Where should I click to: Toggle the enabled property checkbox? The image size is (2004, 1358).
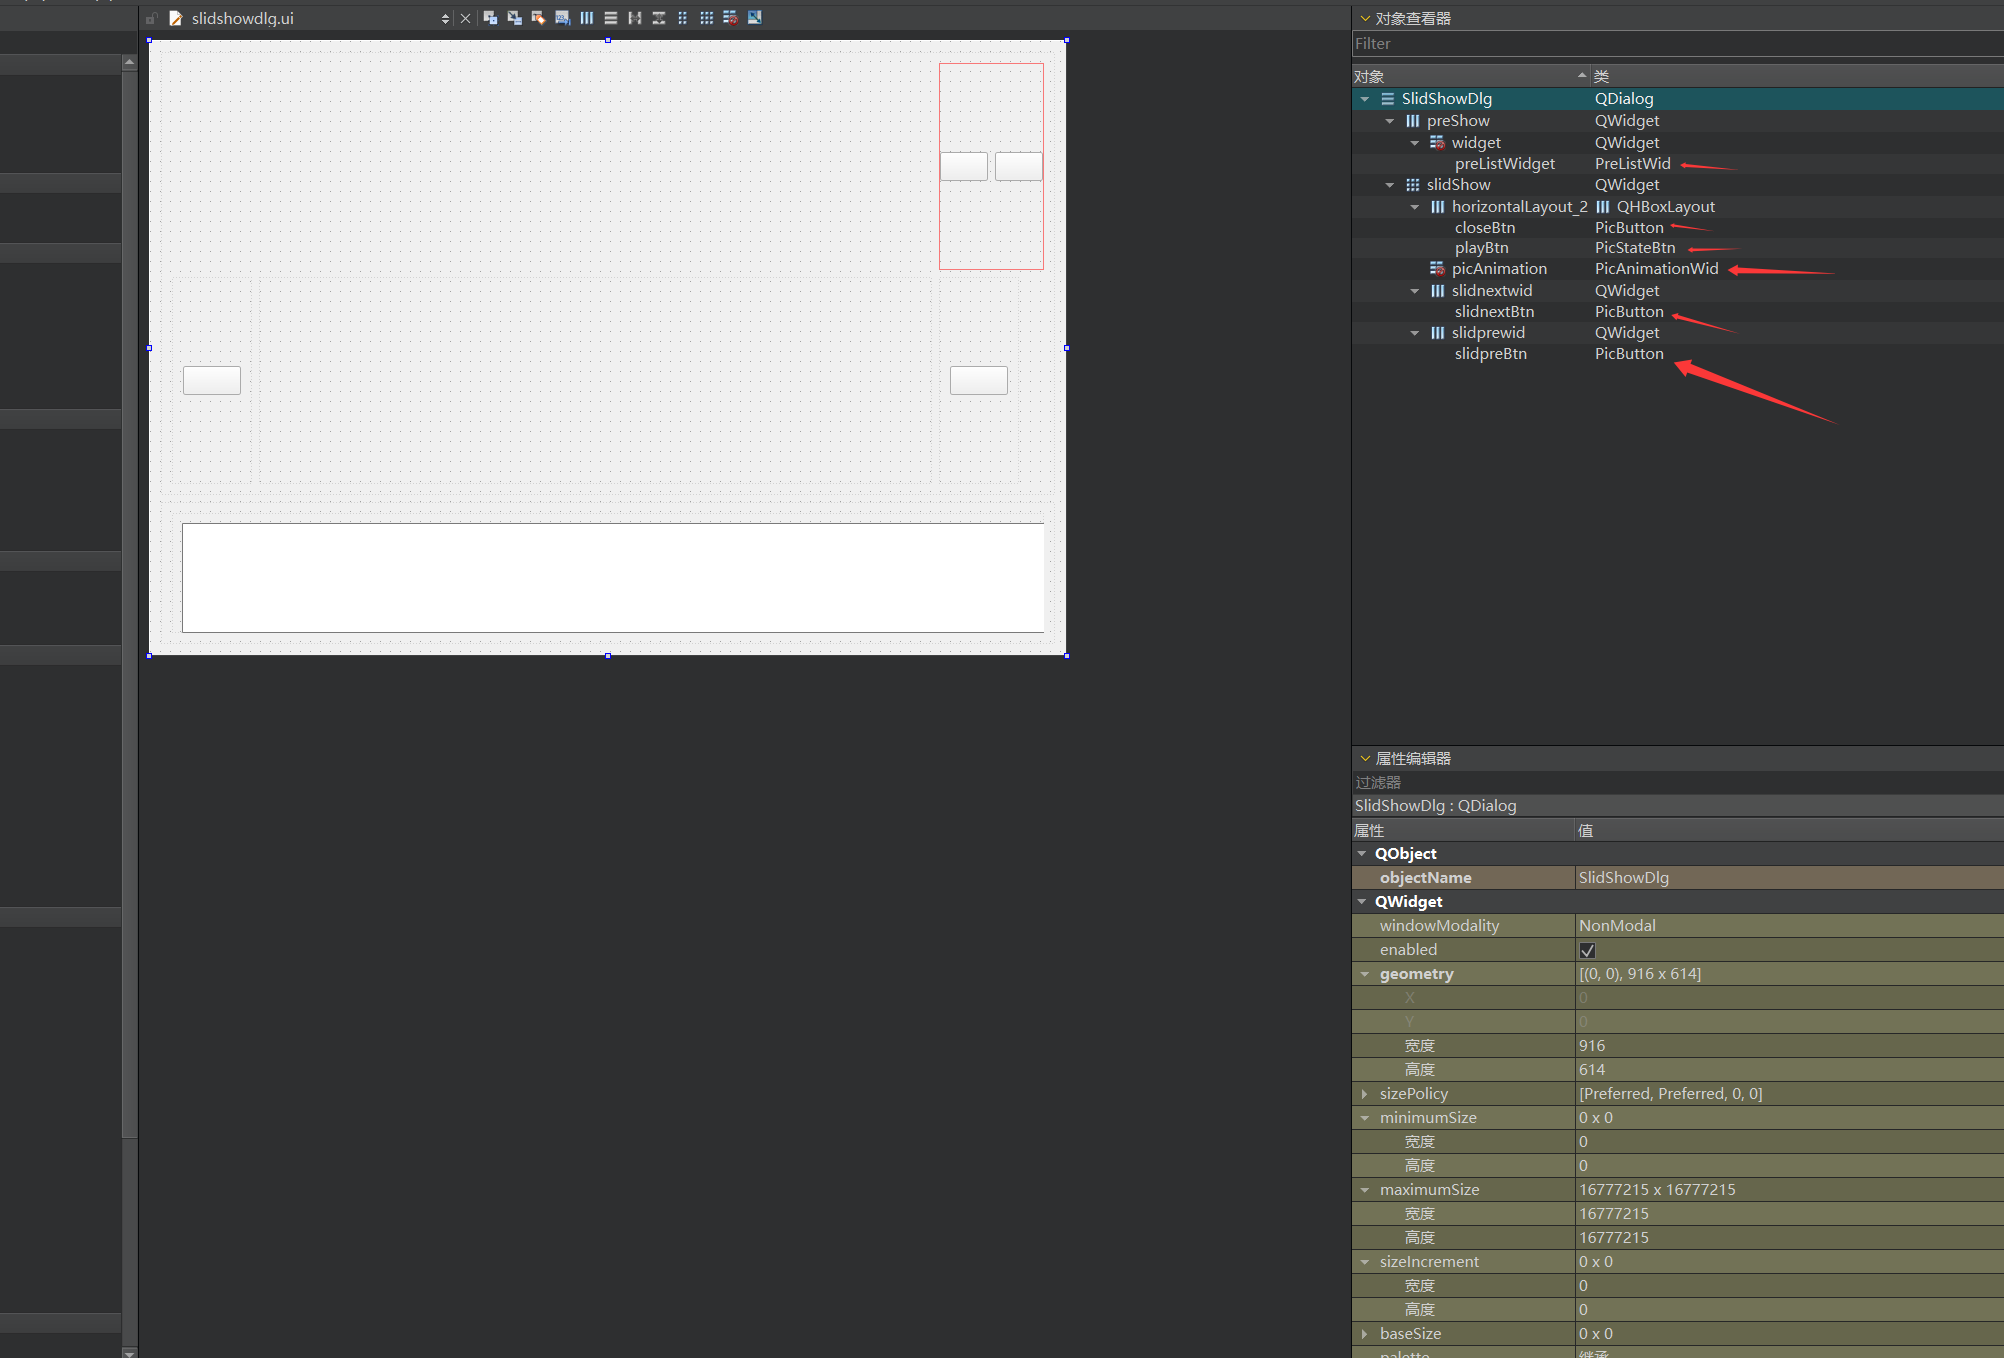point(1587,950)
